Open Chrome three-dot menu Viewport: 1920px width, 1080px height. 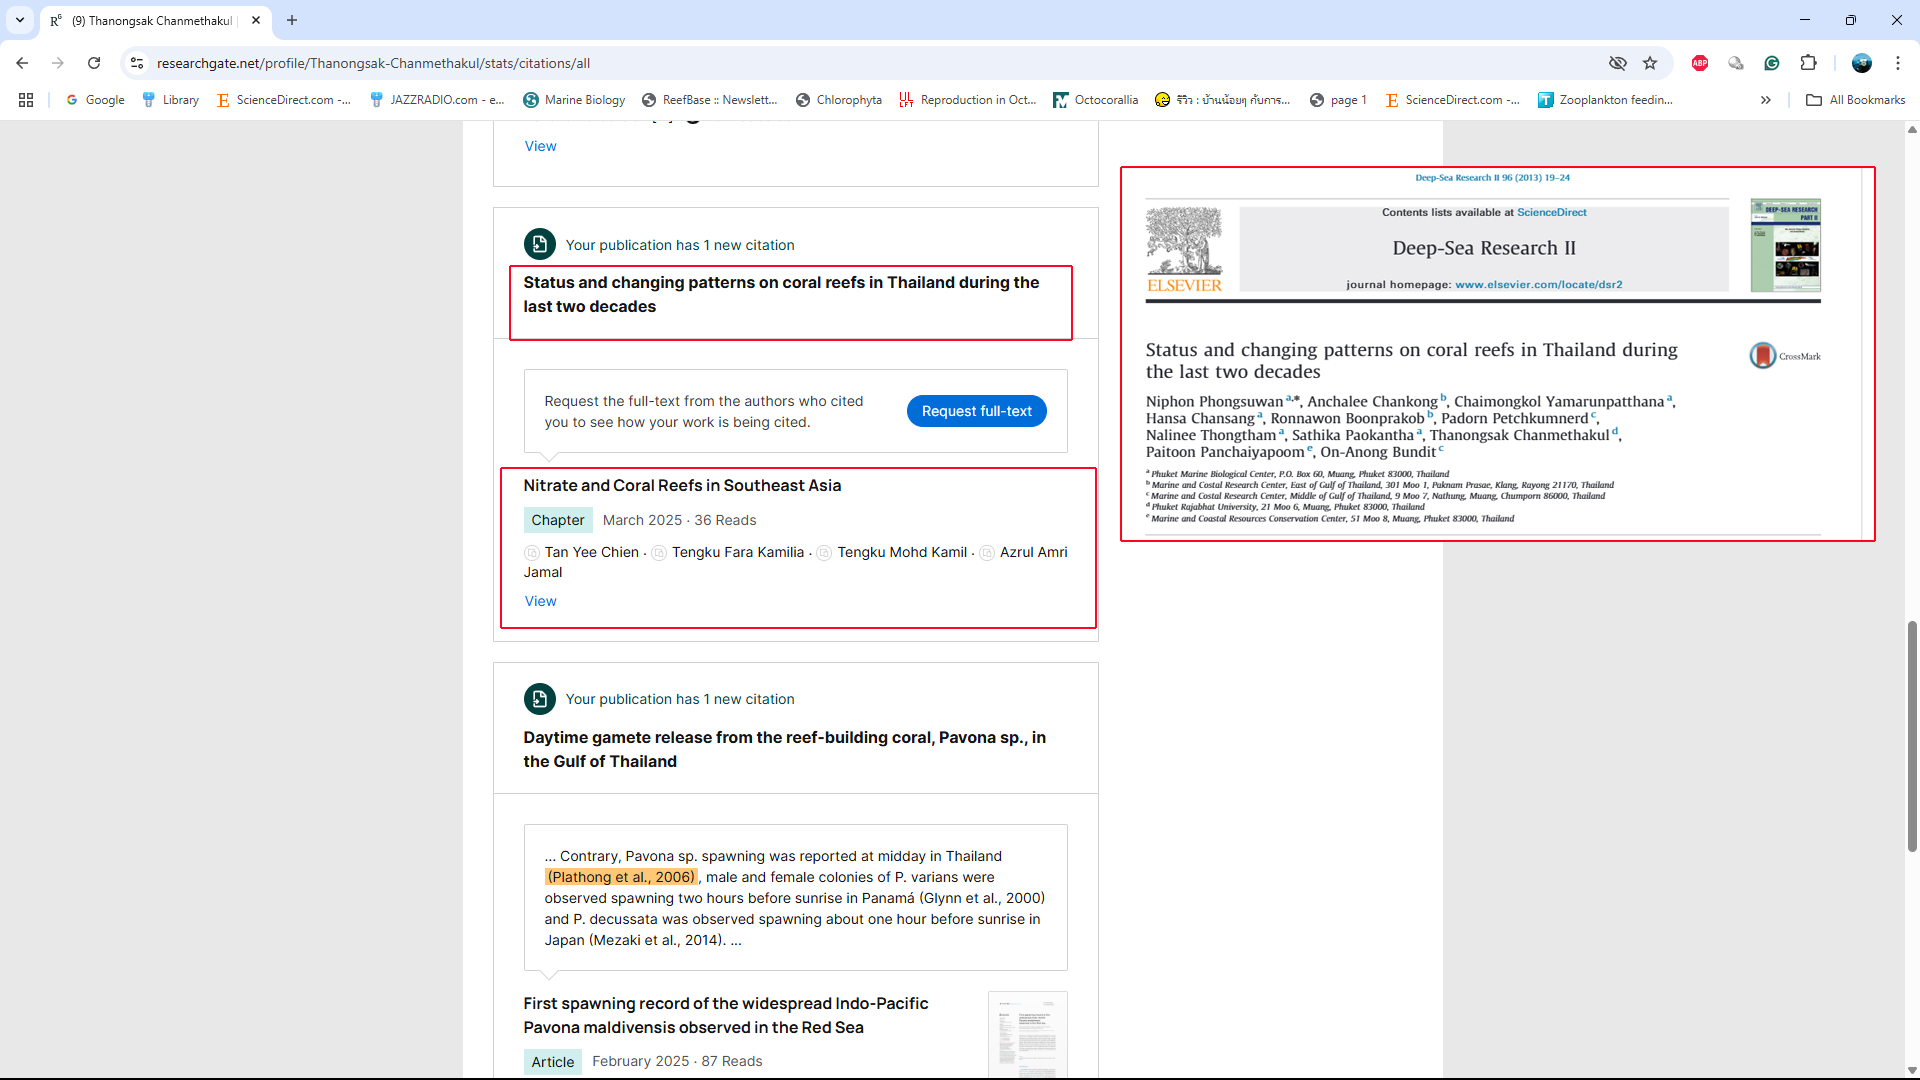[x=1897, y=63]
